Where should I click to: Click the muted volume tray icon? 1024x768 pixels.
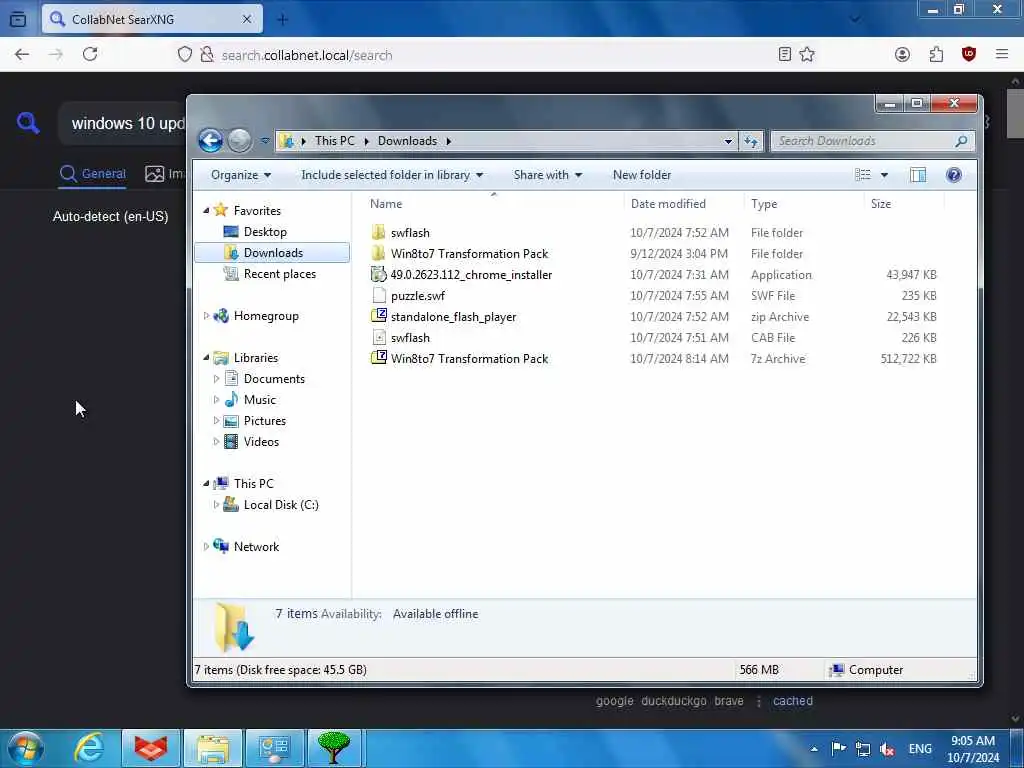(887, 749)
